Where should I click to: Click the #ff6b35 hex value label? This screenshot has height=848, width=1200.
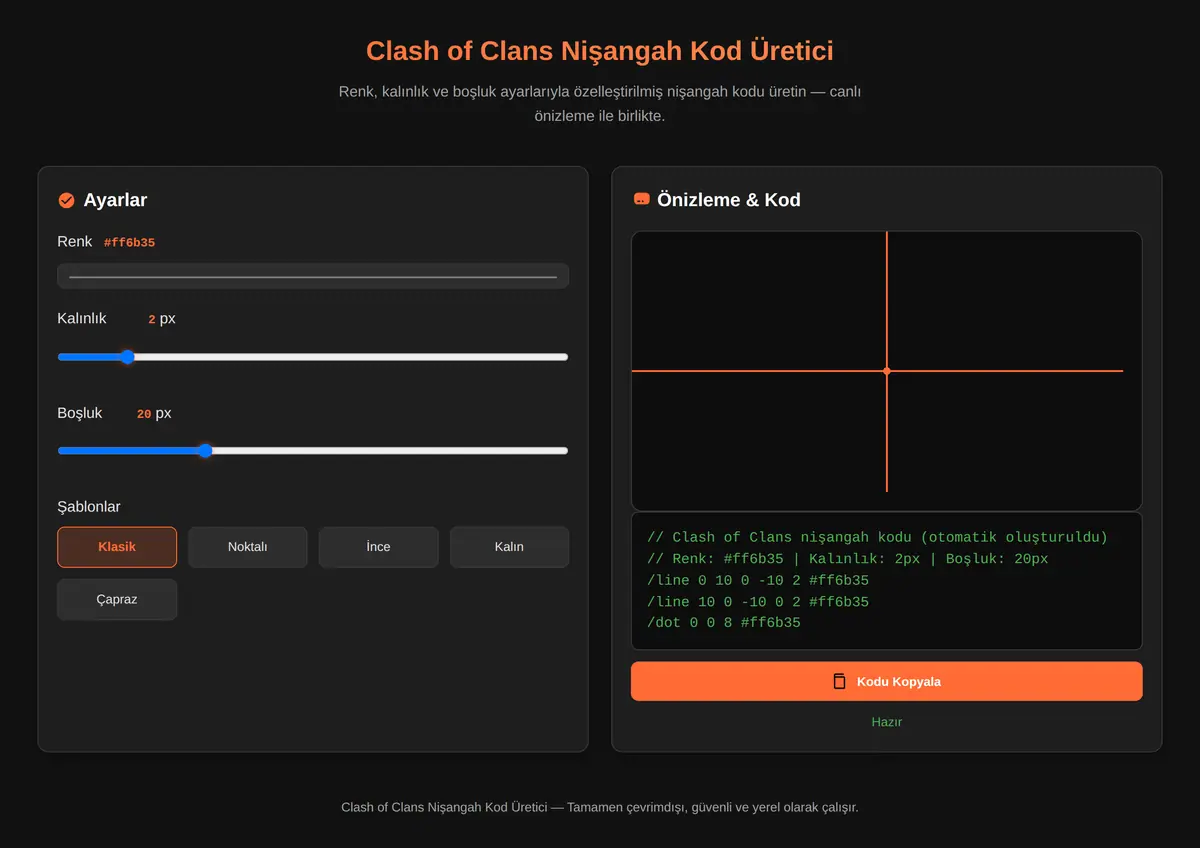pos(129,243)
